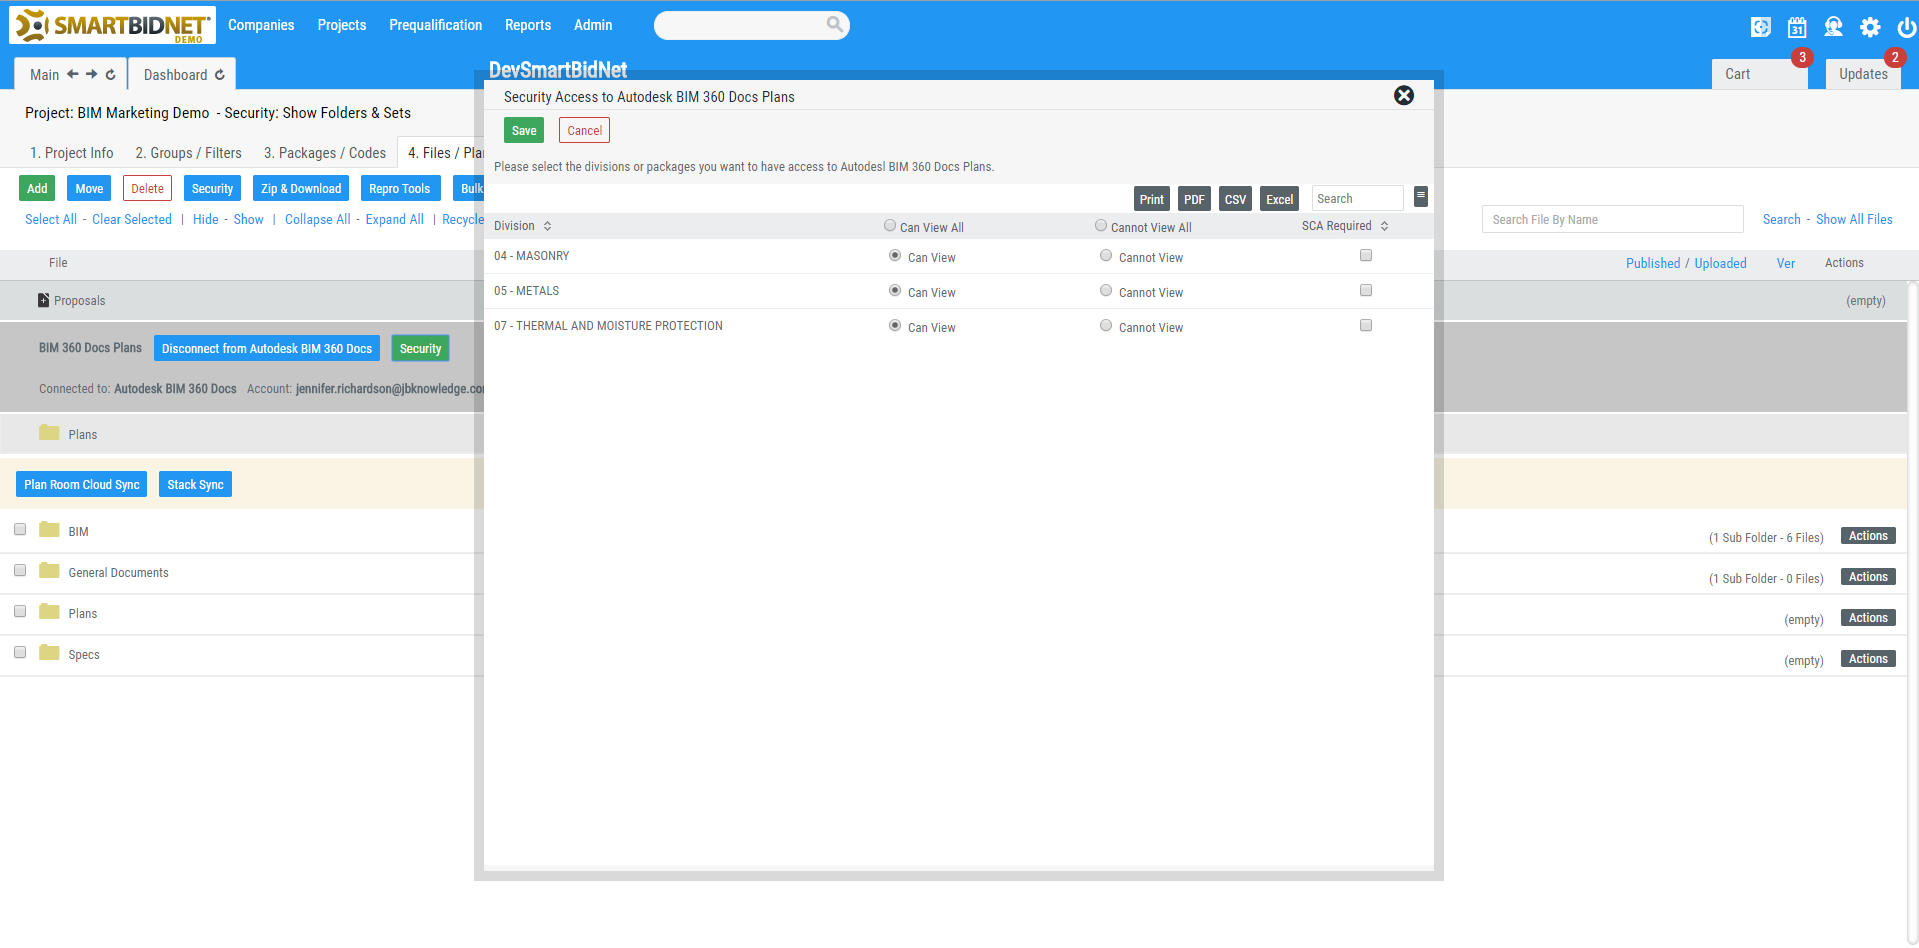
Task: Print the division list
Action: [1152, 199]
